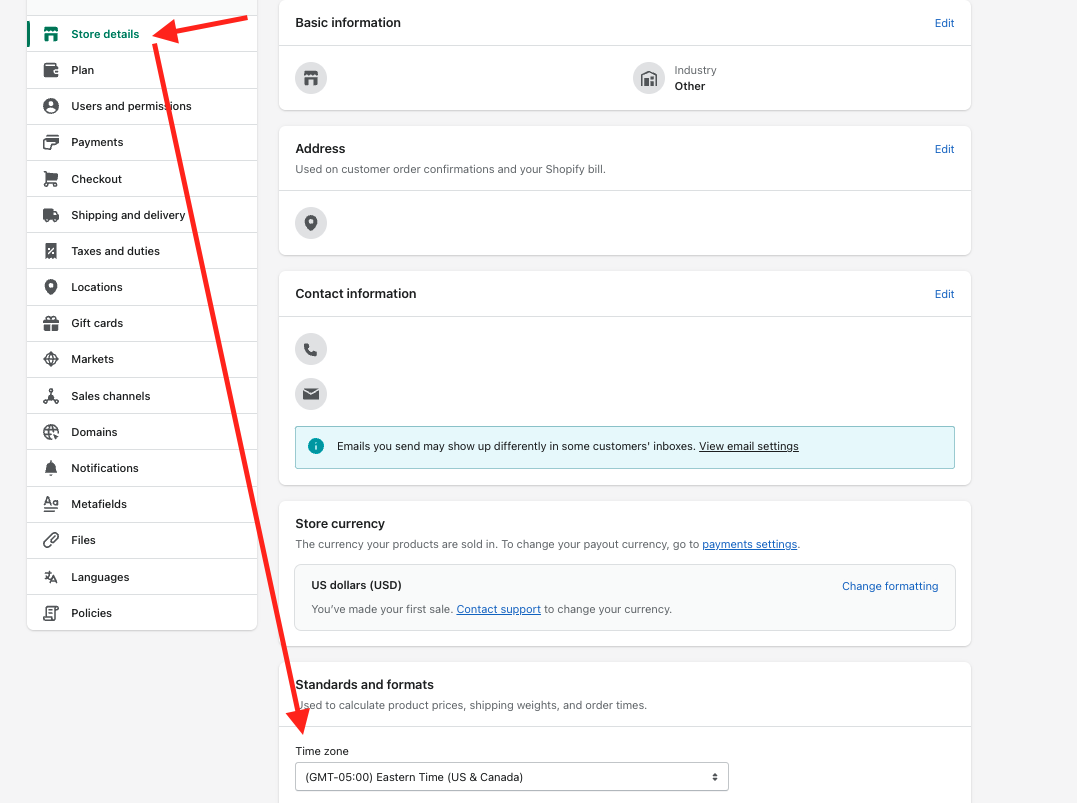Click the Address location pin icon
The width and height of the screenshot is (1077, 803).
pos(311,223)
